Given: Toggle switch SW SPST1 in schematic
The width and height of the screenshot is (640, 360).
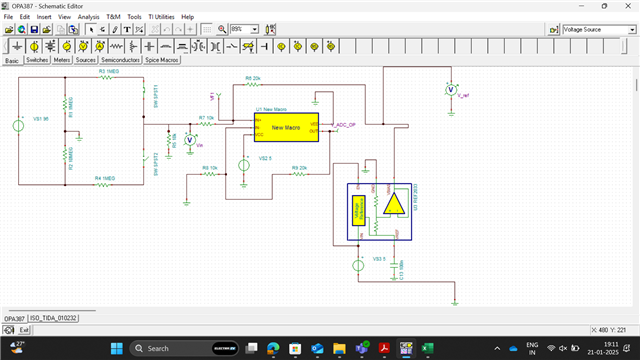Looking at the screenshot, I should click(x=144, y=91).
